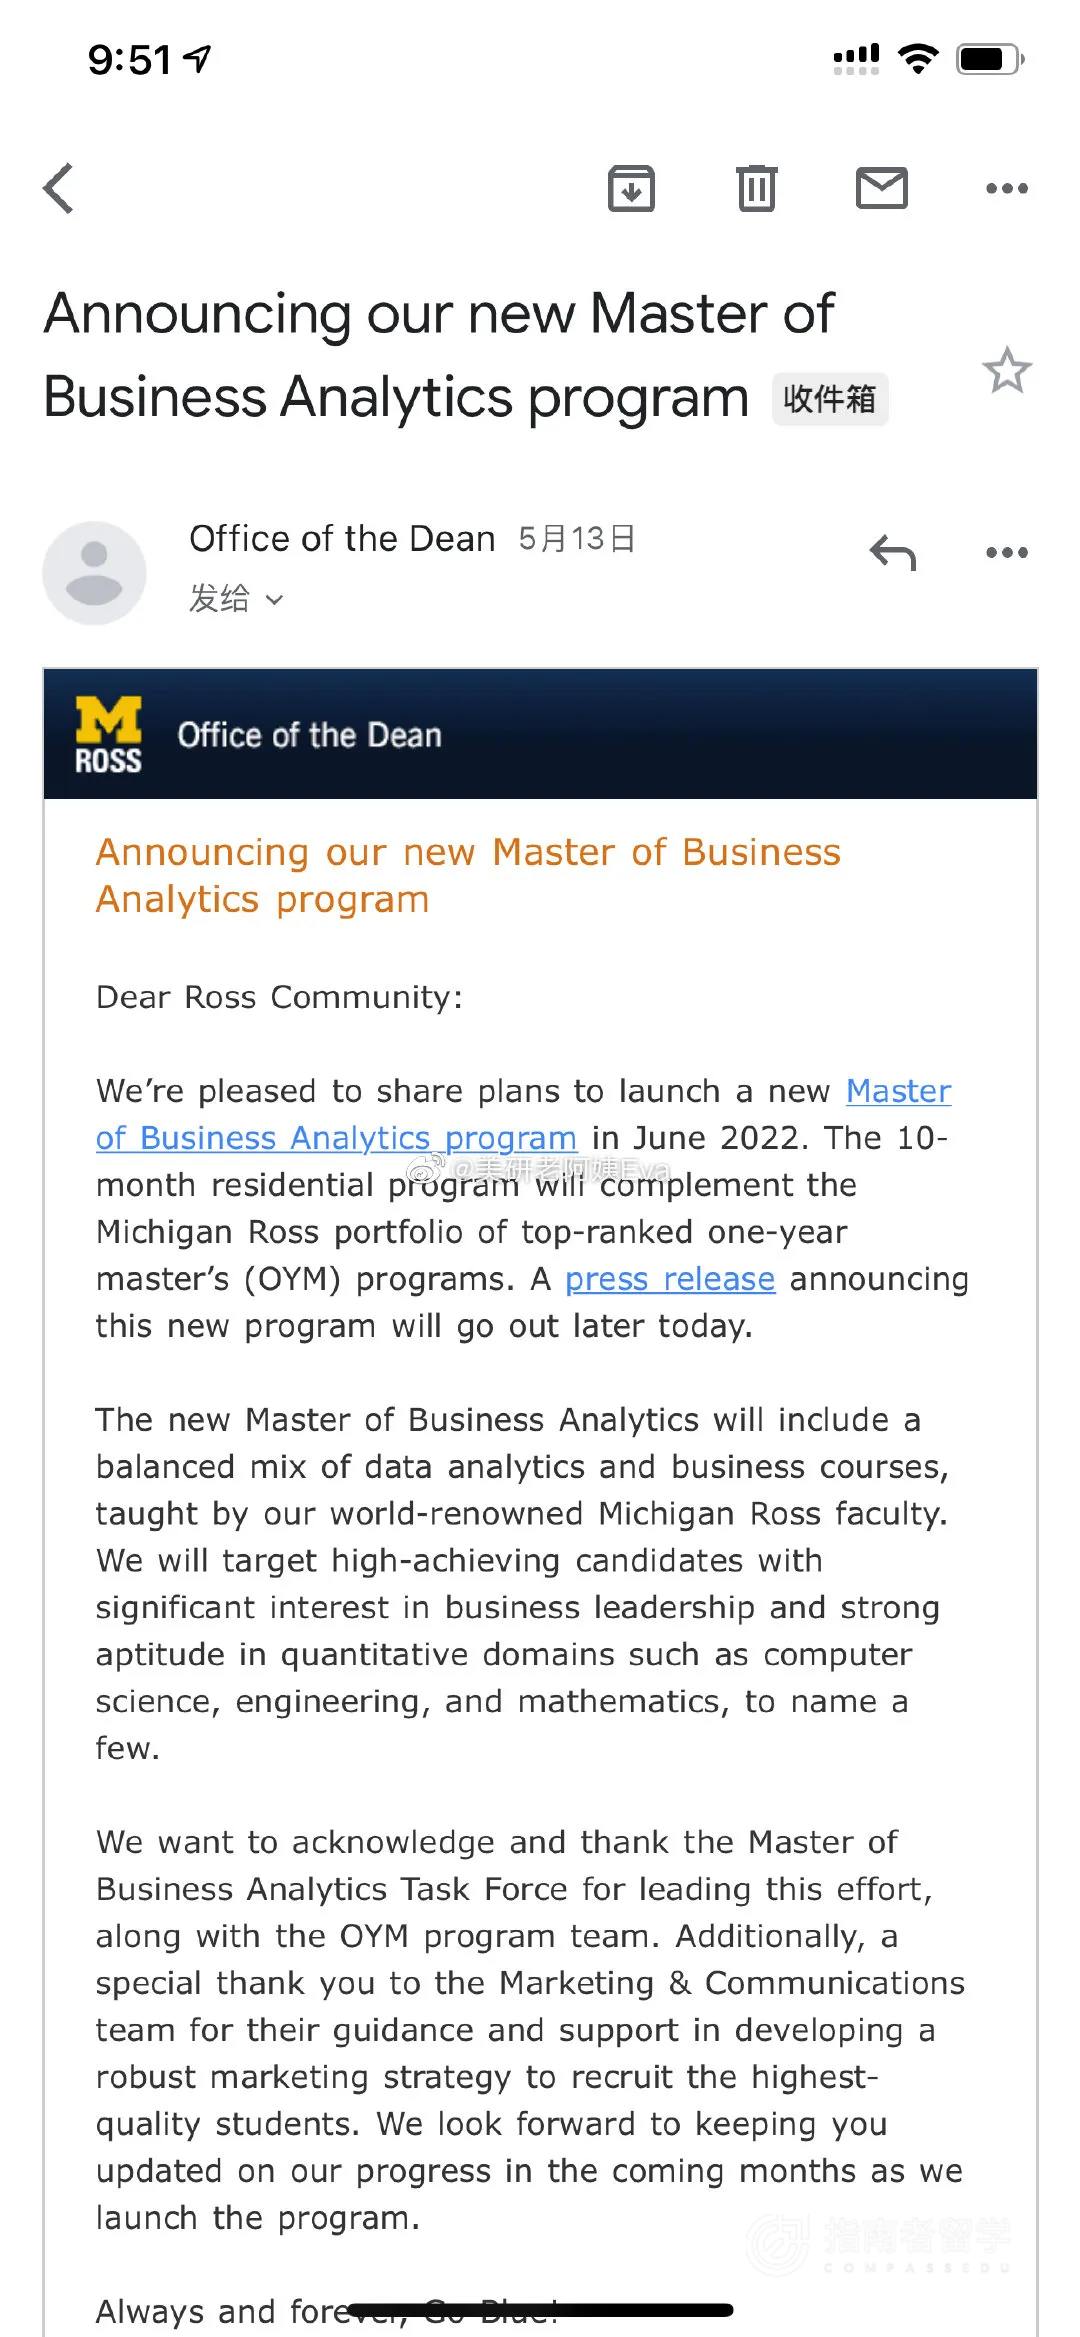Open top toolbar more options menu
The image size is (1080, 2337).
pos(1007,188)
